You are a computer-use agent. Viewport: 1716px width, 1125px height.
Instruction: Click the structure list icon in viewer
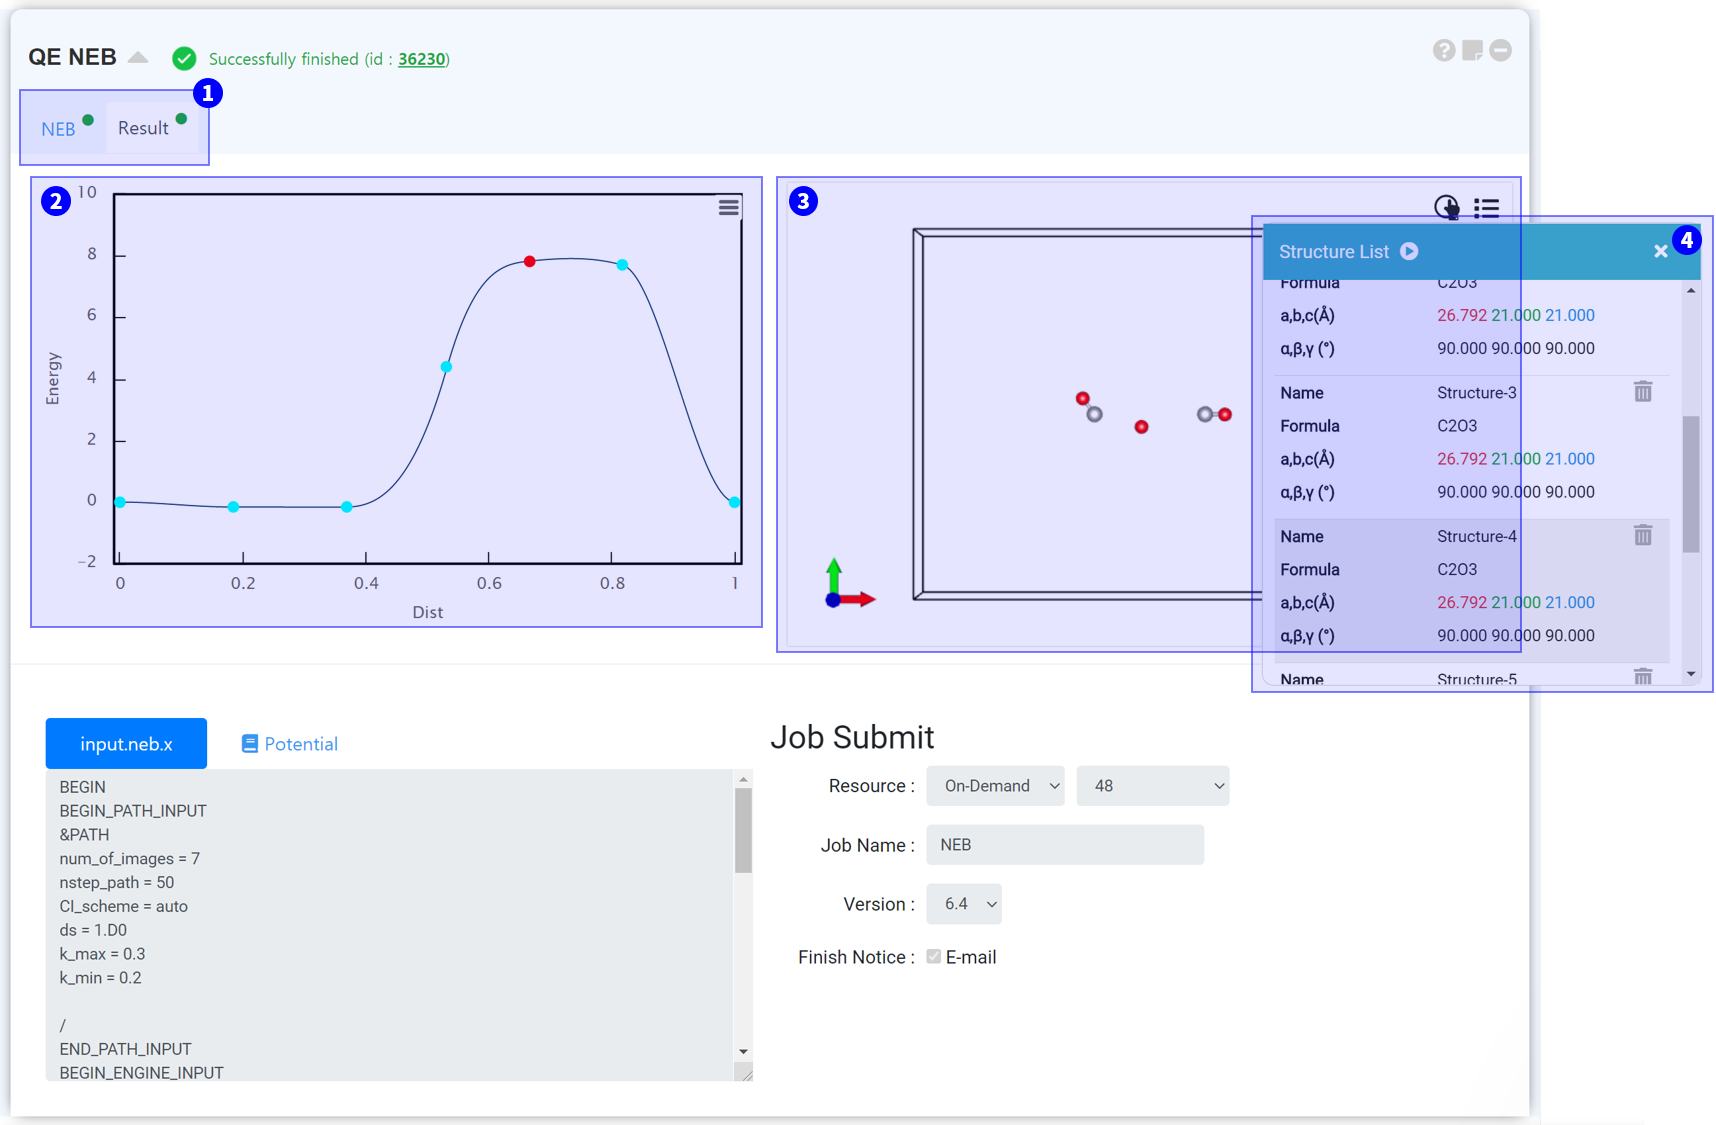1486,208
